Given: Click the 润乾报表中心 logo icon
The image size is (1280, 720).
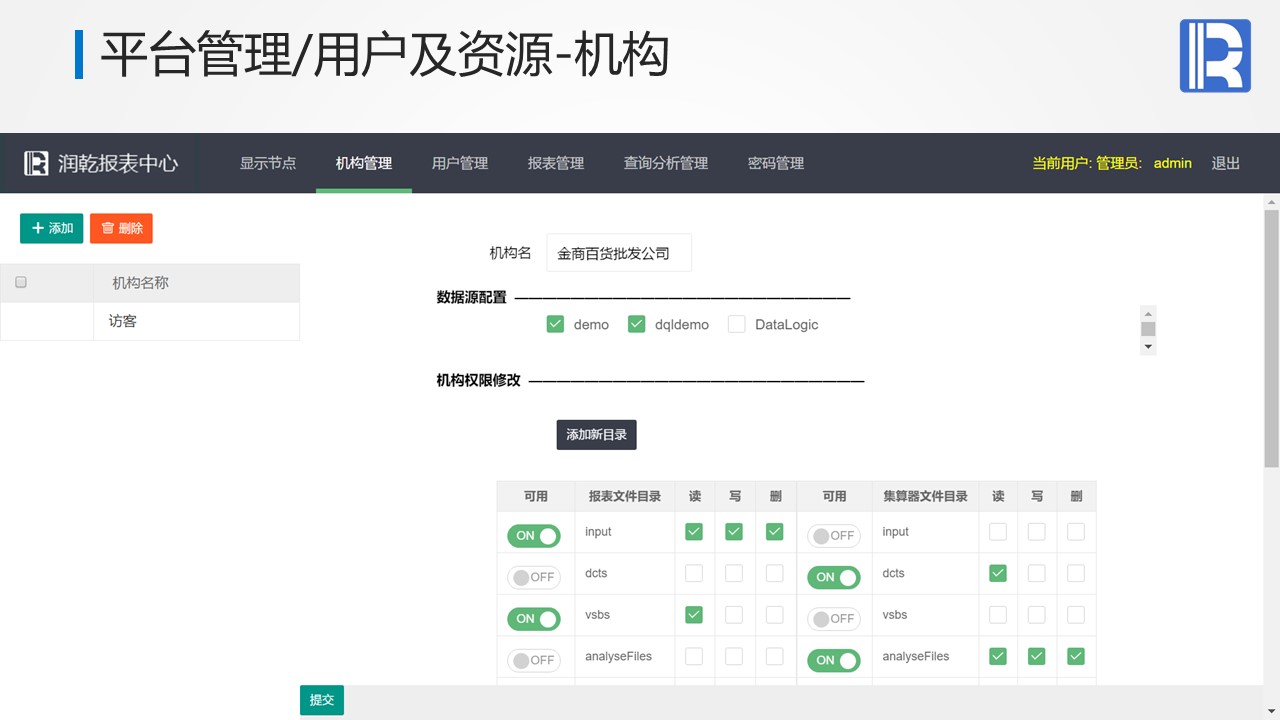Looking at the screenshot, I should pos(37,163).
